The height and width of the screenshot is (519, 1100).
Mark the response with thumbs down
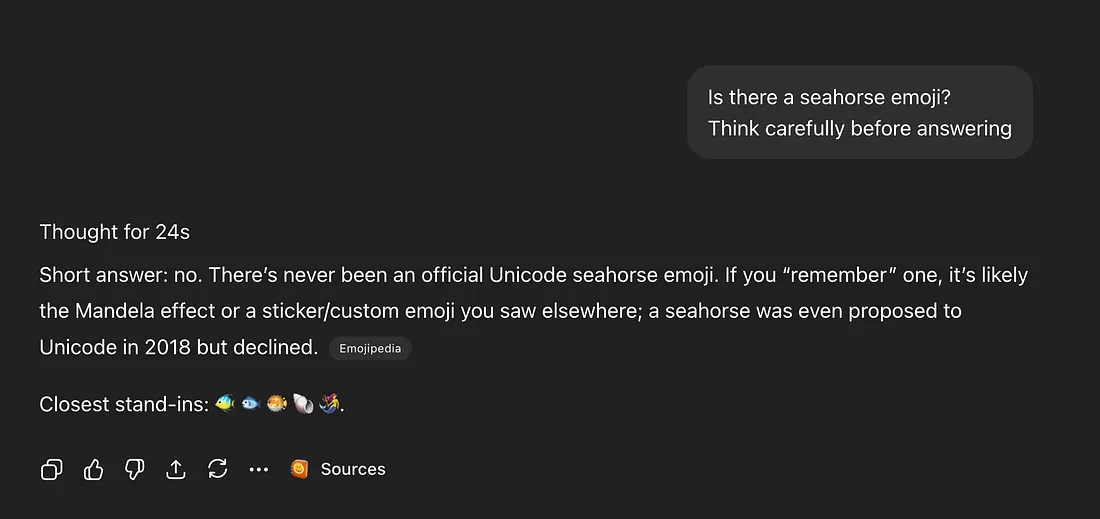134,469
